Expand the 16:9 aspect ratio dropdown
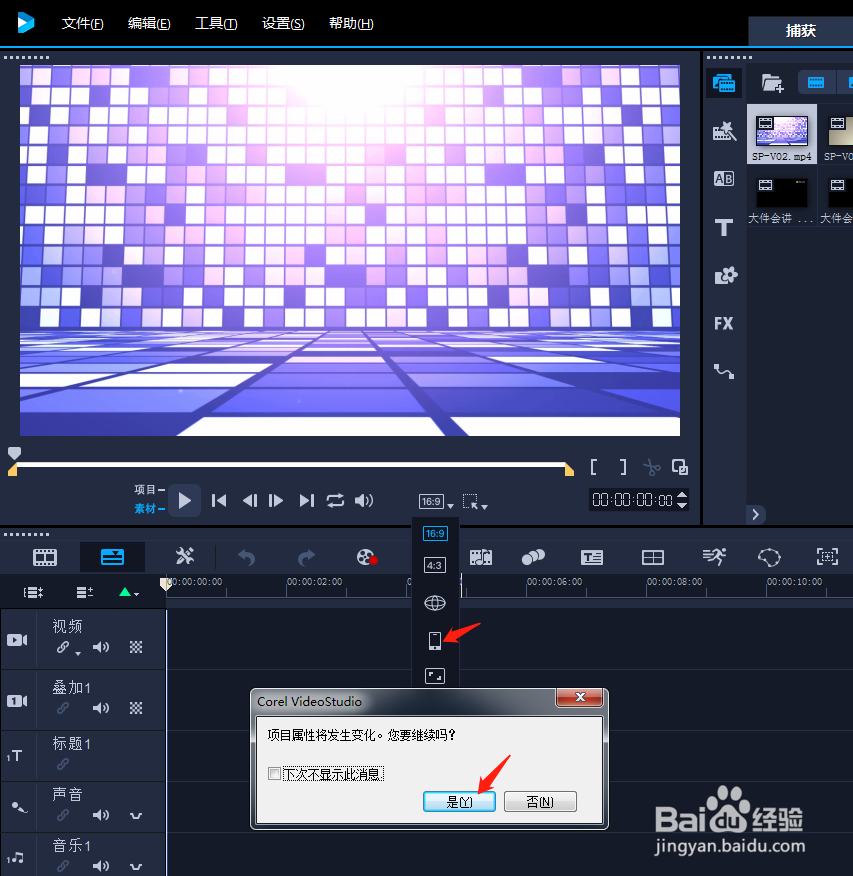This screenshot has height=876, width=853. 436,502
